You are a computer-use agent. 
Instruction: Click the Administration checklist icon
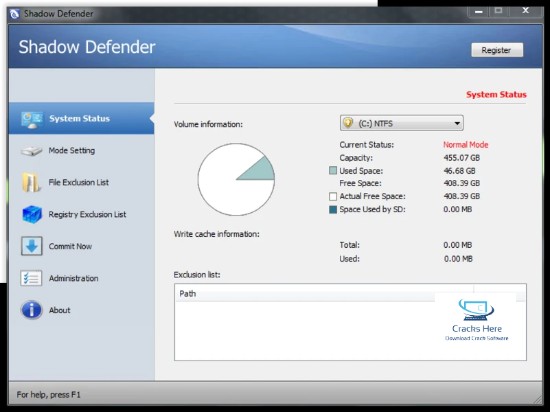31,278
